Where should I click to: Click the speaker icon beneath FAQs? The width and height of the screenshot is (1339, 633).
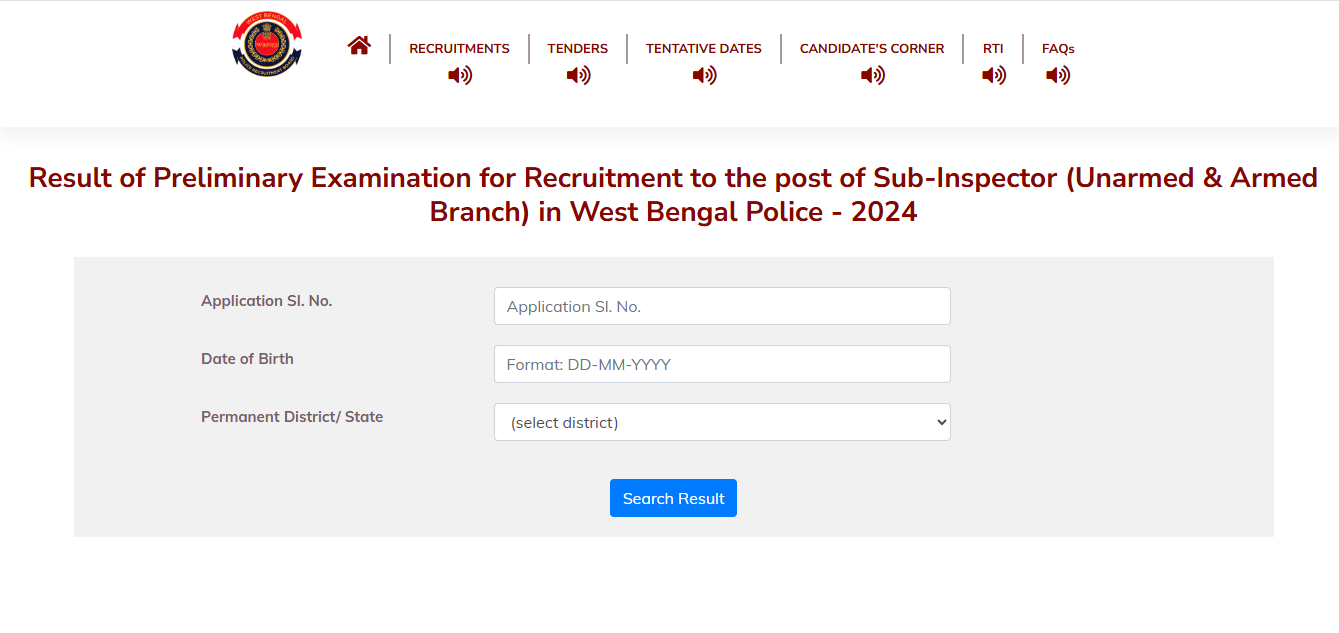point(1057,74)
